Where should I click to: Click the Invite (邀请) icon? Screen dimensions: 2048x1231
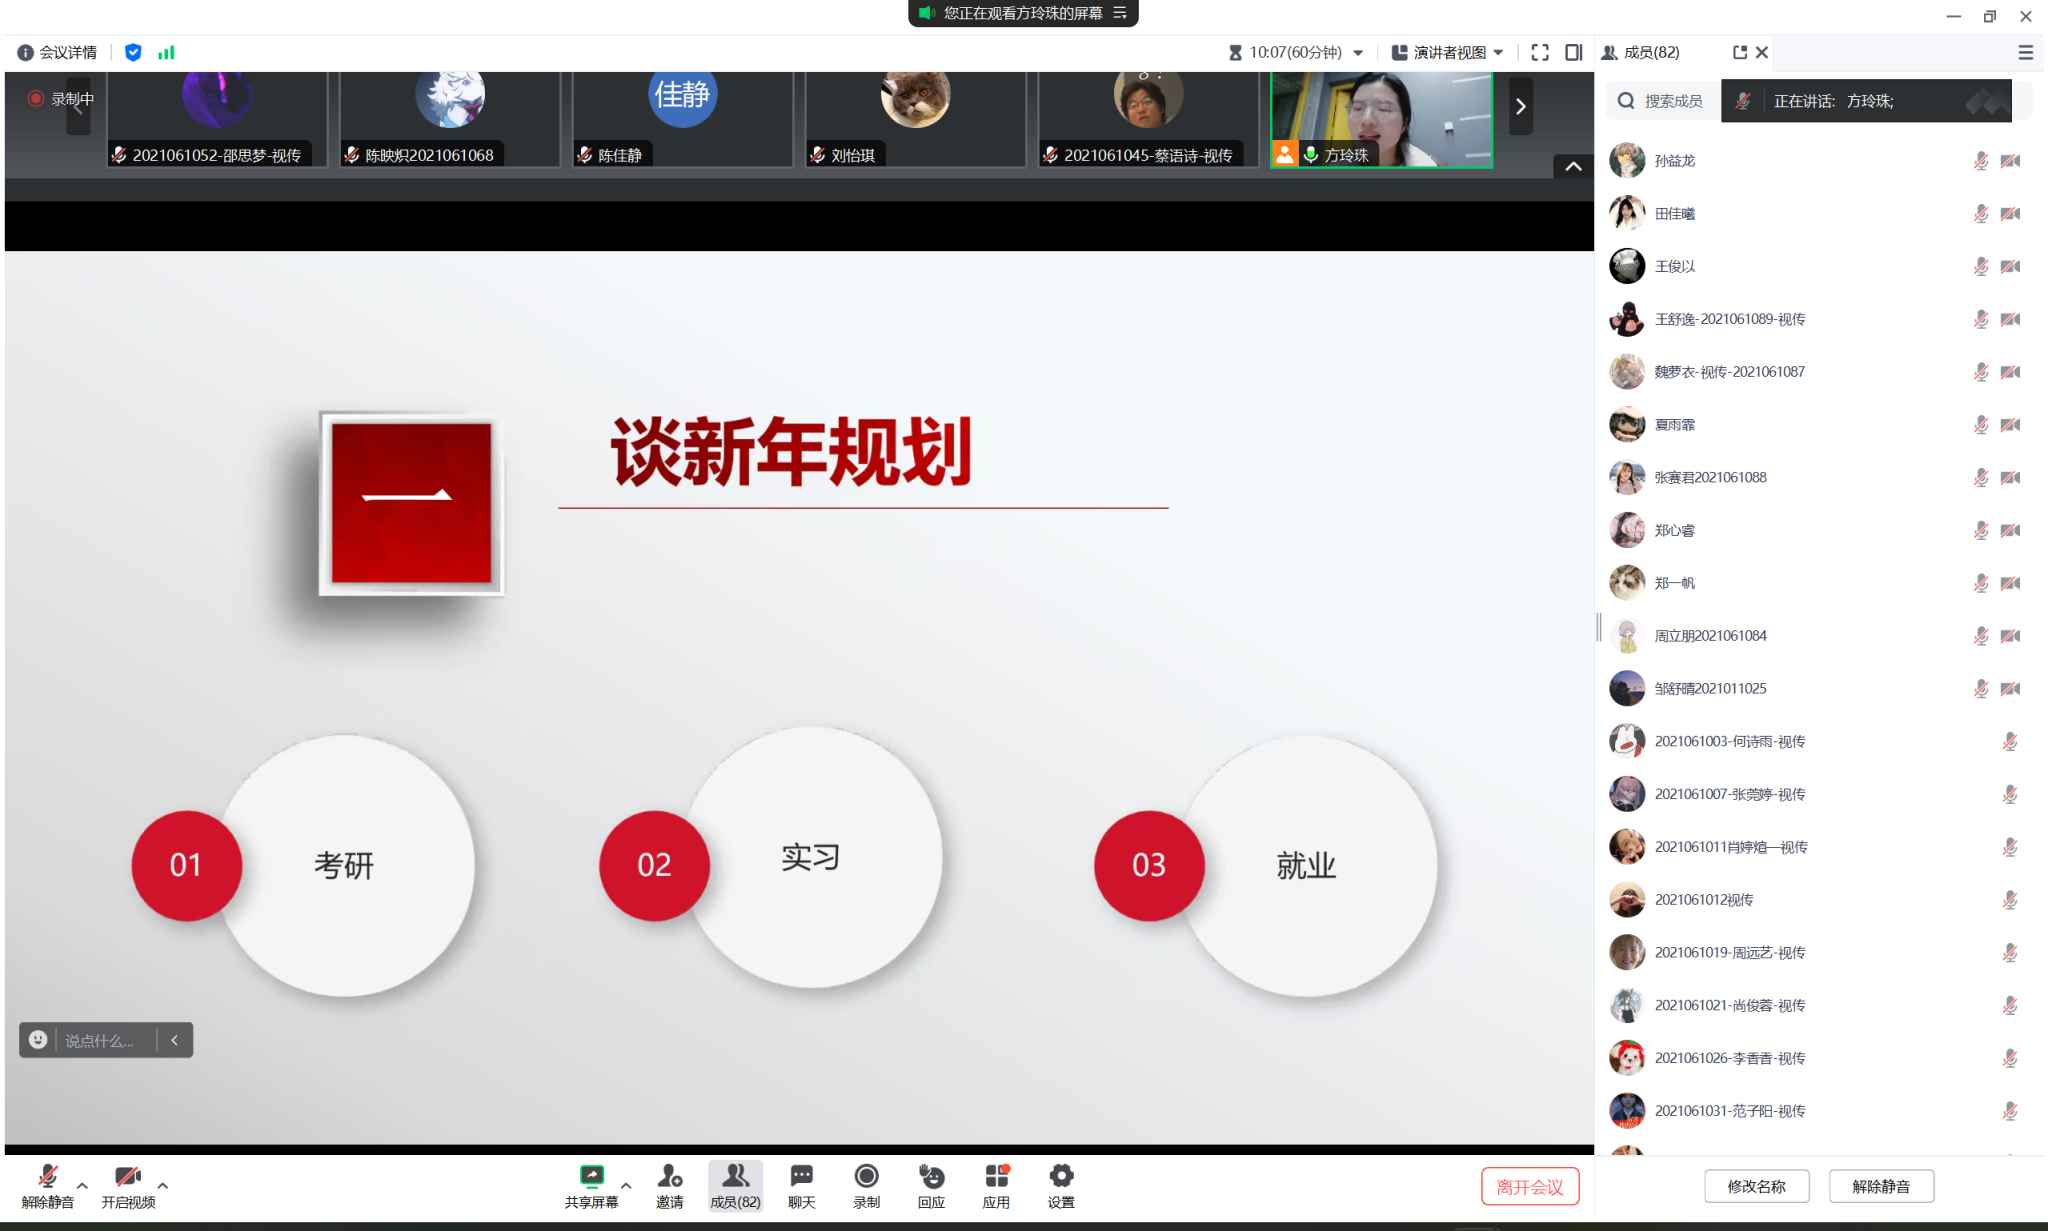tap(669, 1177)
